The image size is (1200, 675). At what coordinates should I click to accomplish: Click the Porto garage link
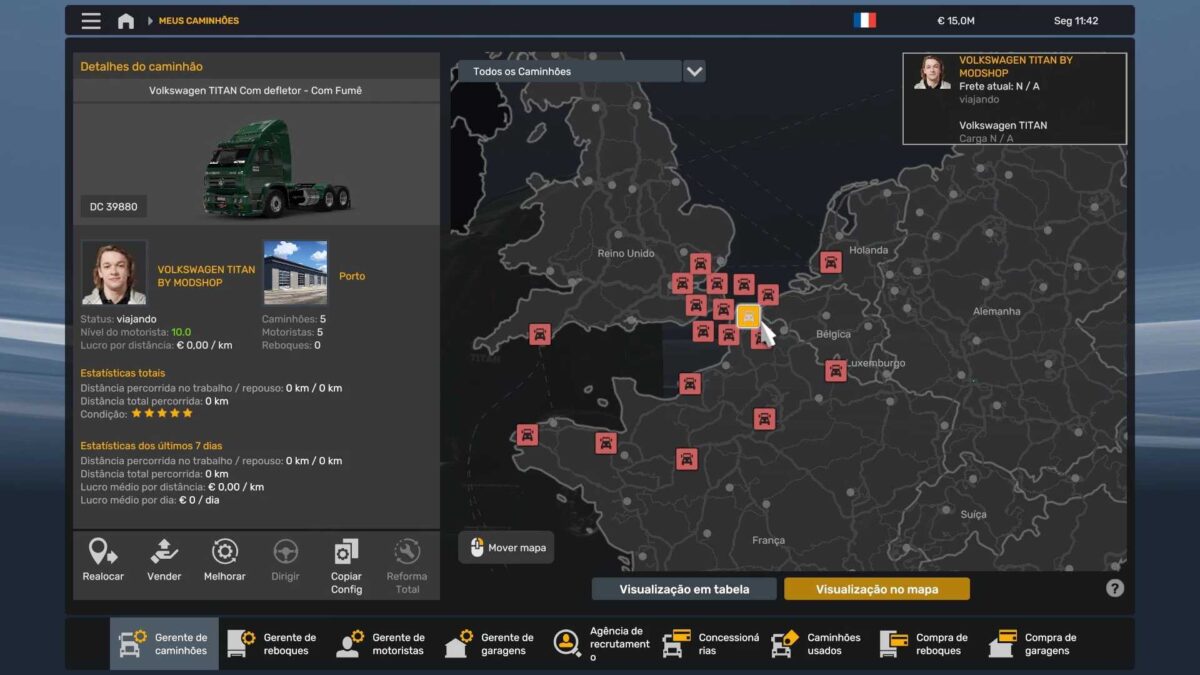point(352,276)
